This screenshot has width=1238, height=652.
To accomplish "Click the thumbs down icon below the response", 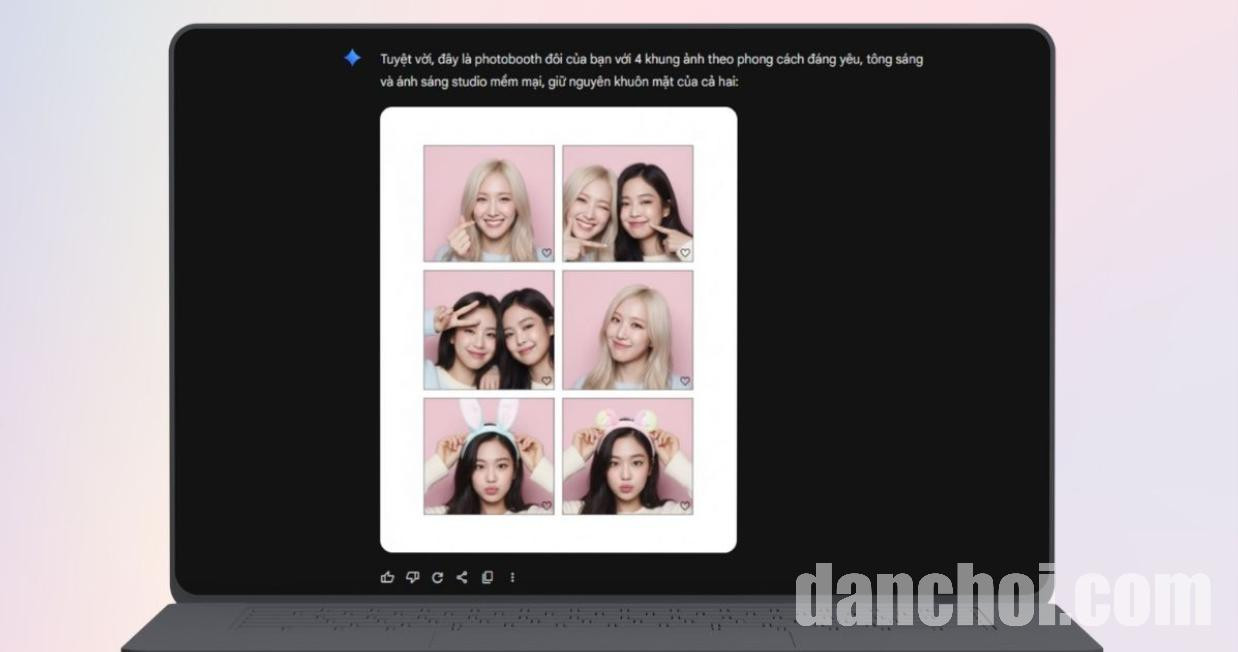I will click(x=412, y=577).
